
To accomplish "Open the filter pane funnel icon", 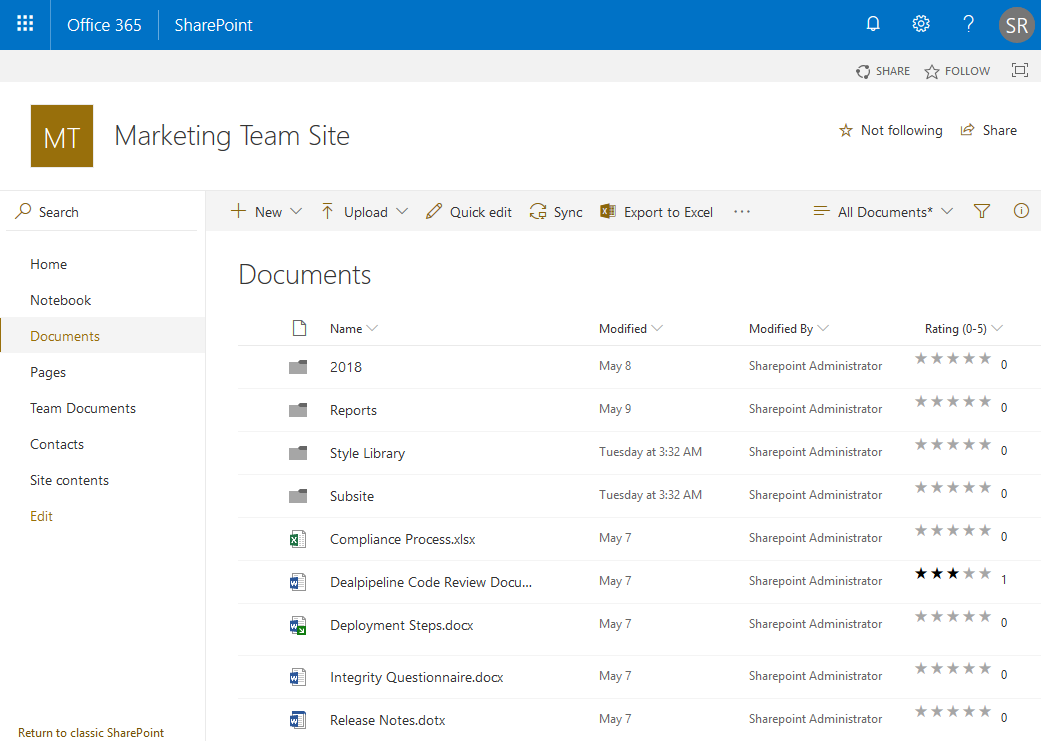I will (981, 211).
